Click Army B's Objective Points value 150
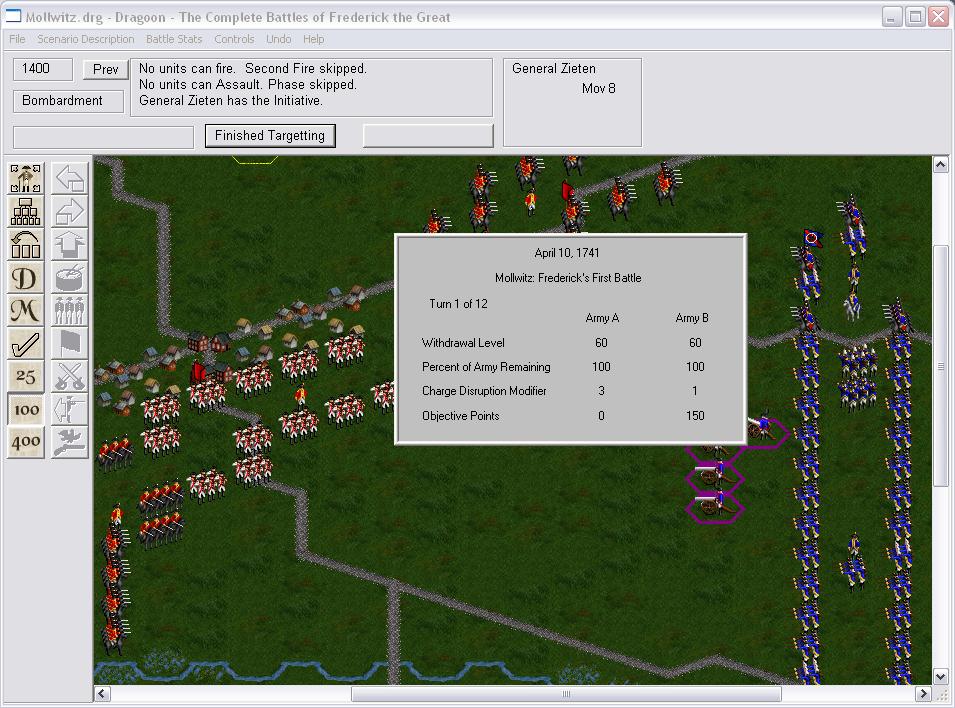The image size is (955, 708). 695,416
